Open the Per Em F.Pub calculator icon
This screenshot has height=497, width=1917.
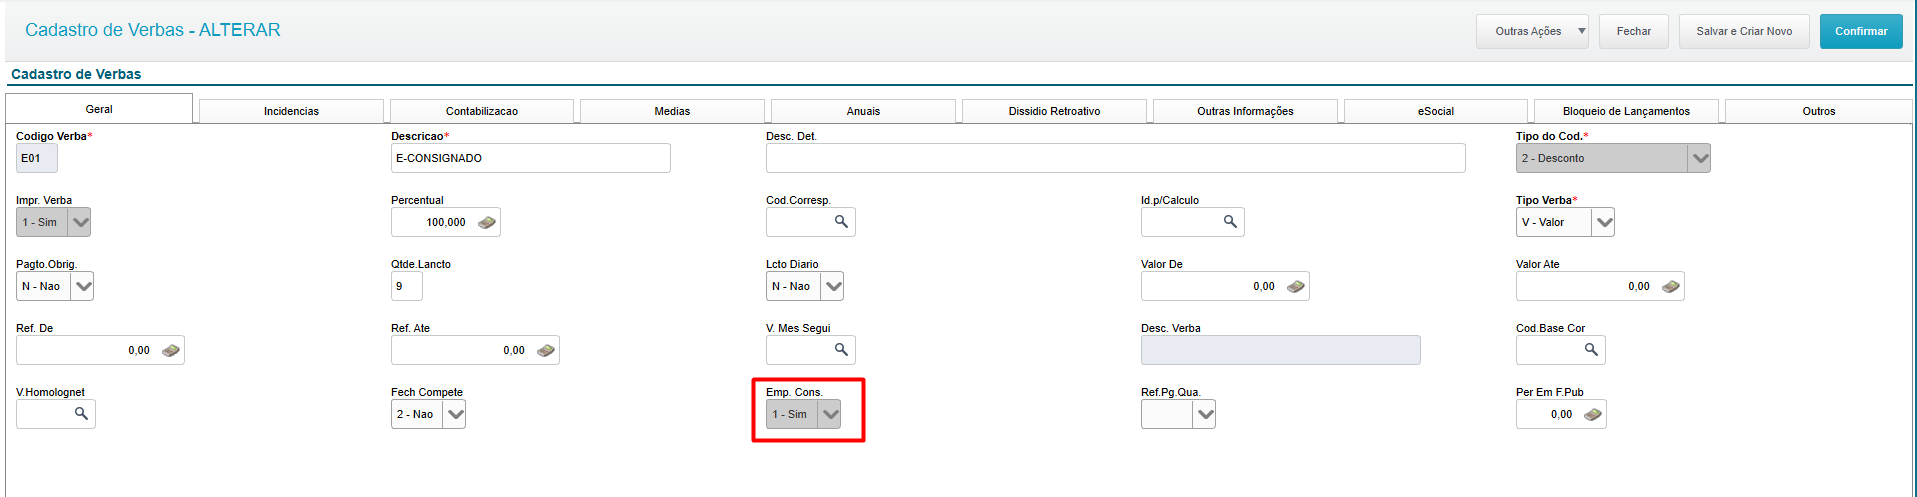tap(1593, 414)
